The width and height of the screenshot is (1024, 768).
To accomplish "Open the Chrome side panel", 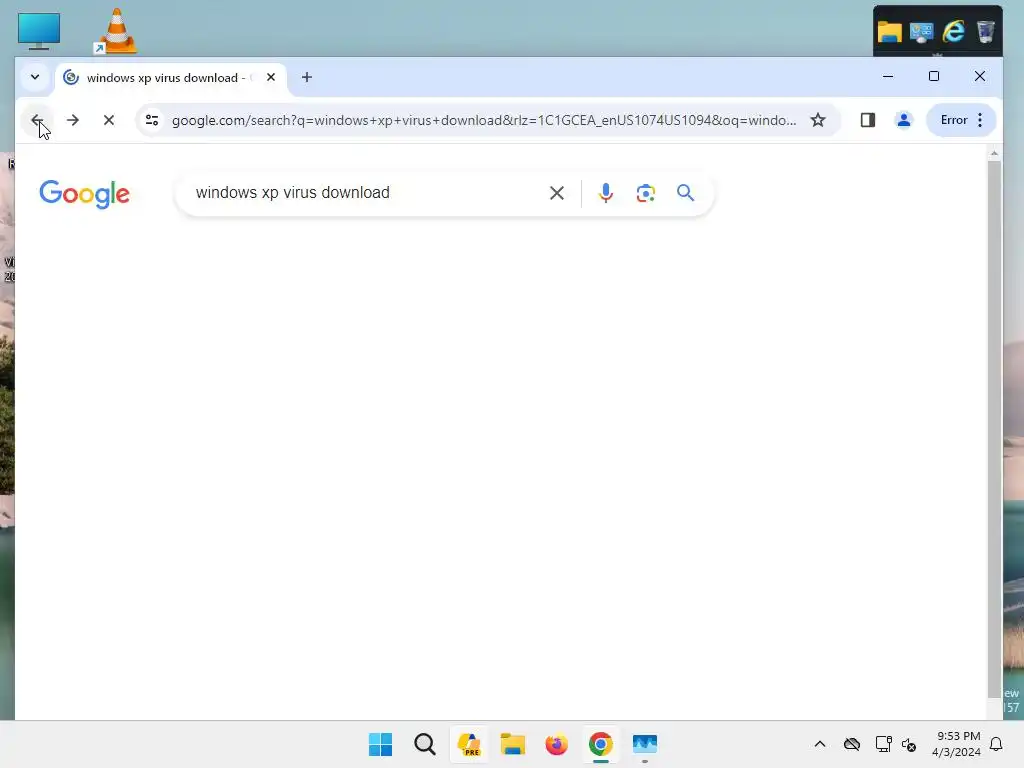I will [867, 120].
